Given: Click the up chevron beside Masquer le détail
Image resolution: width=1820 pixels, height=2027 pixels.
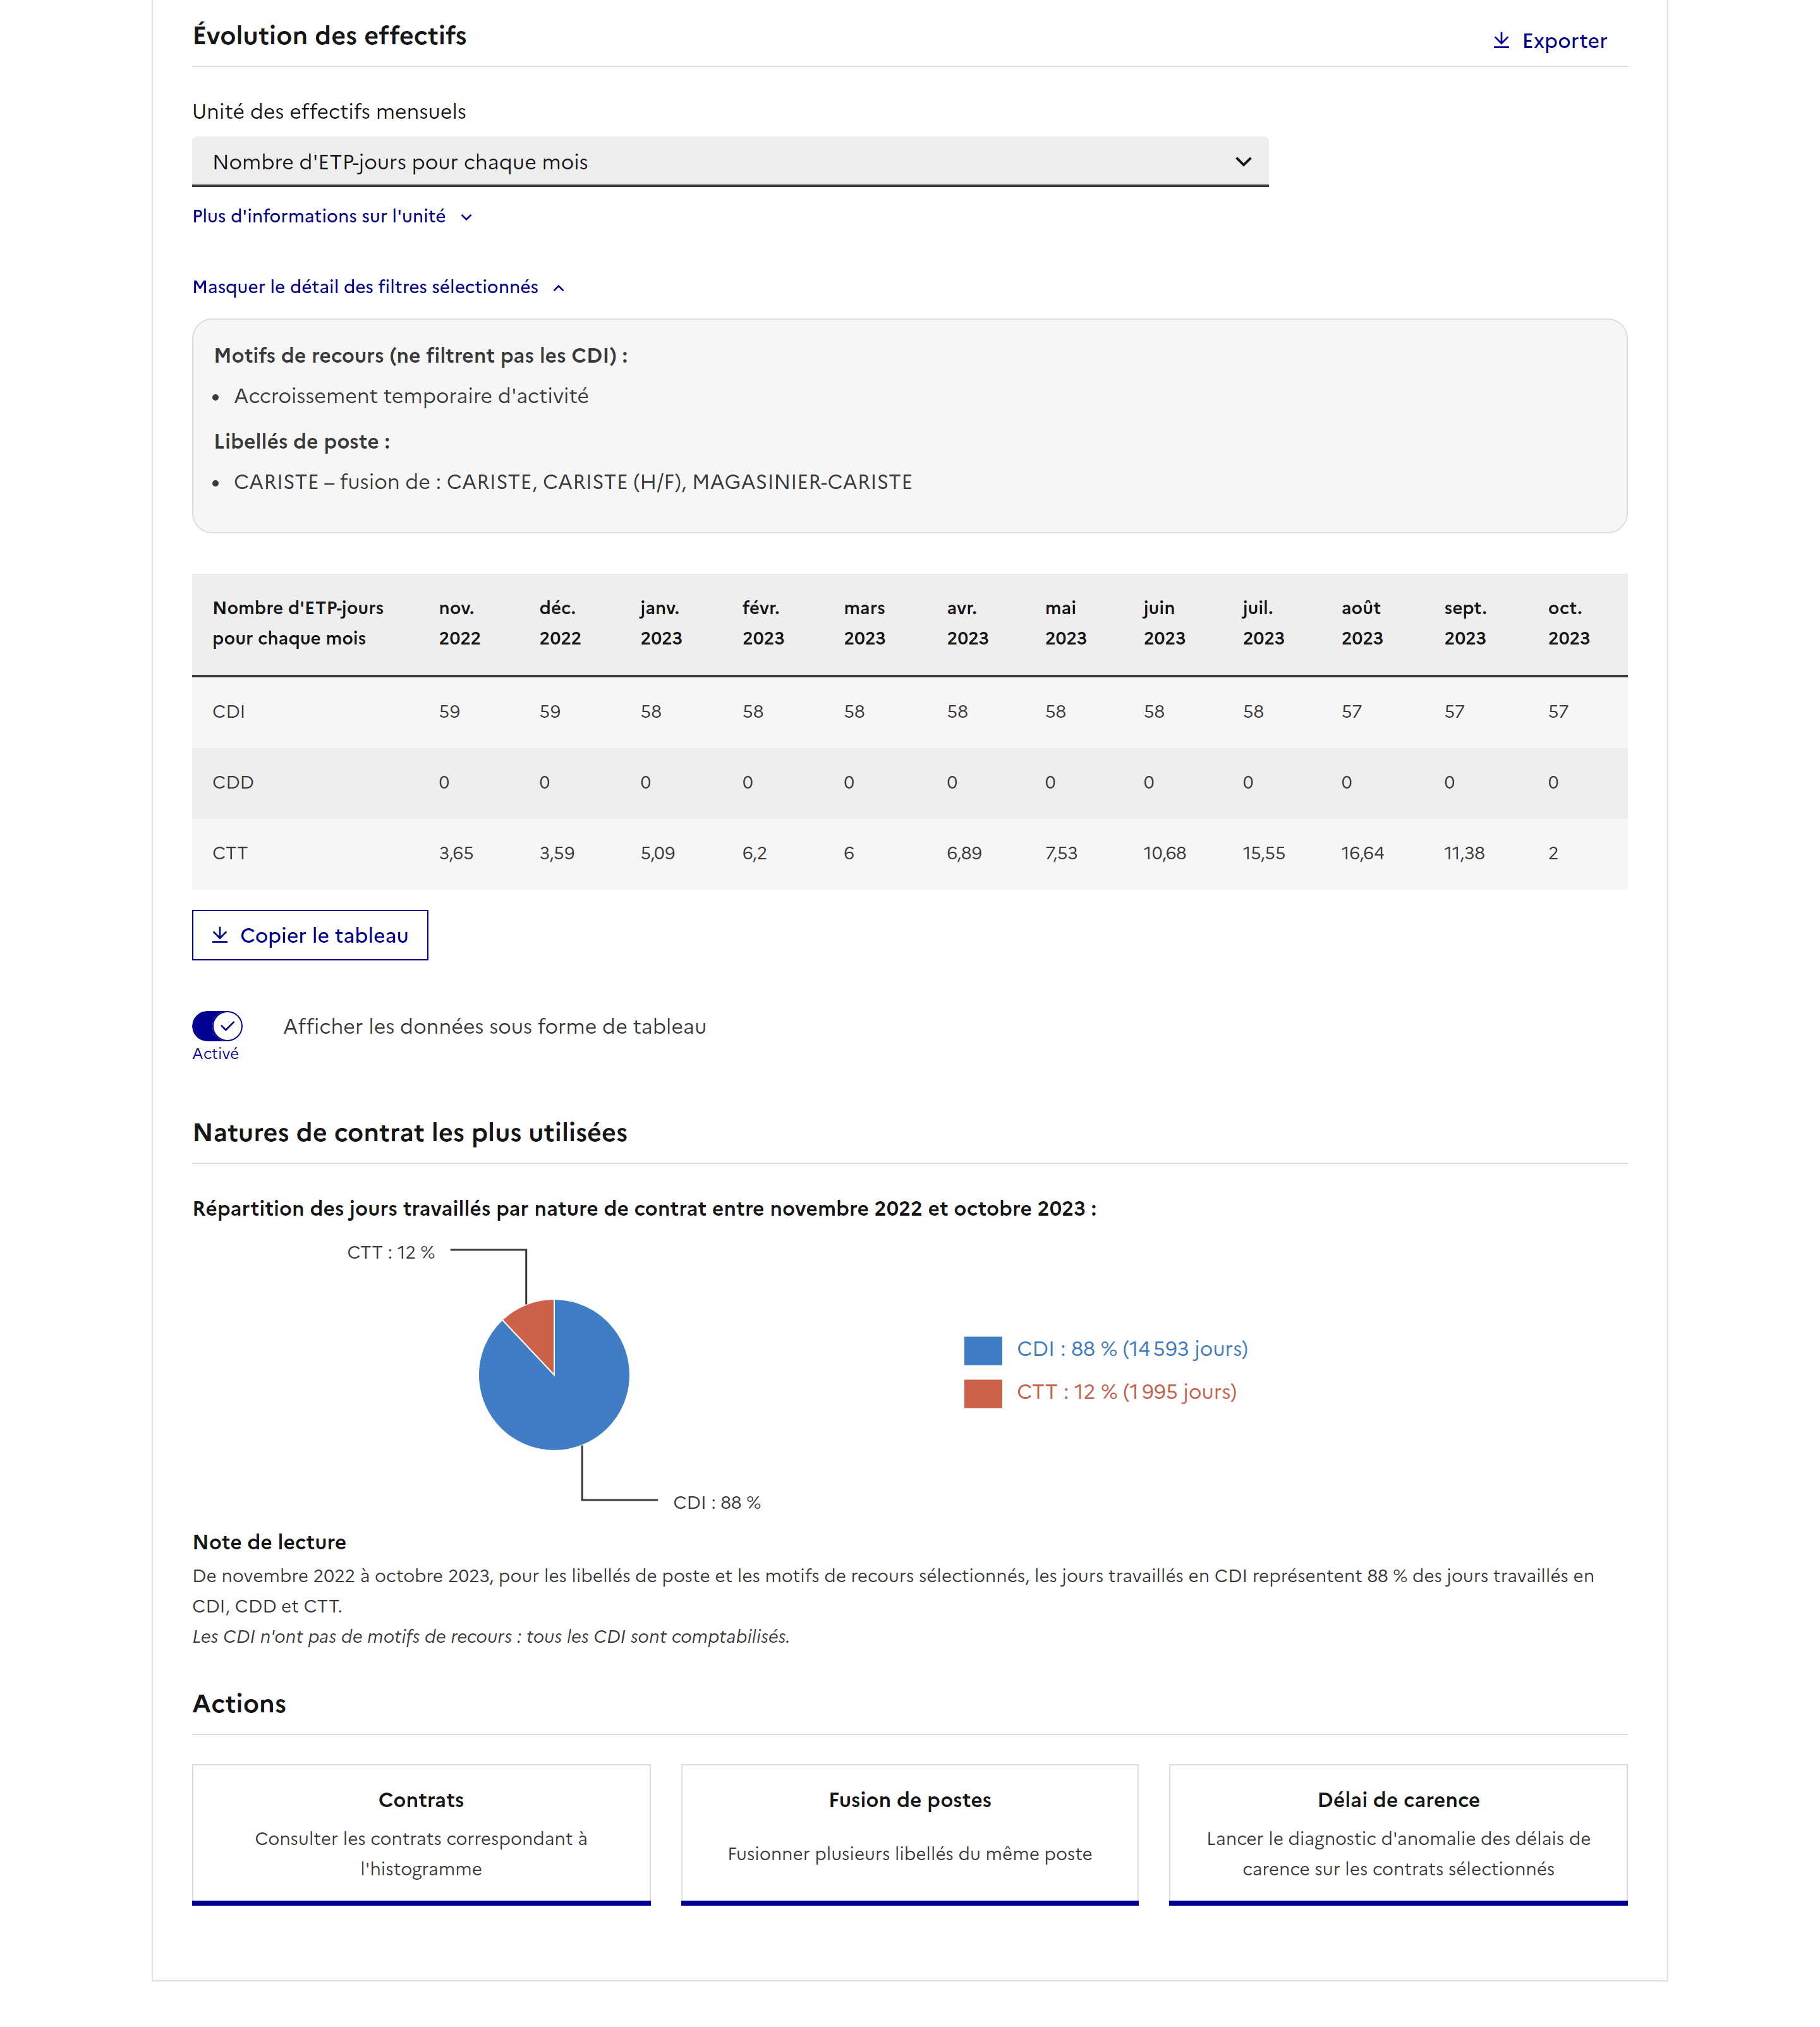Looking at the screenshot, I should tap(559, 289).
